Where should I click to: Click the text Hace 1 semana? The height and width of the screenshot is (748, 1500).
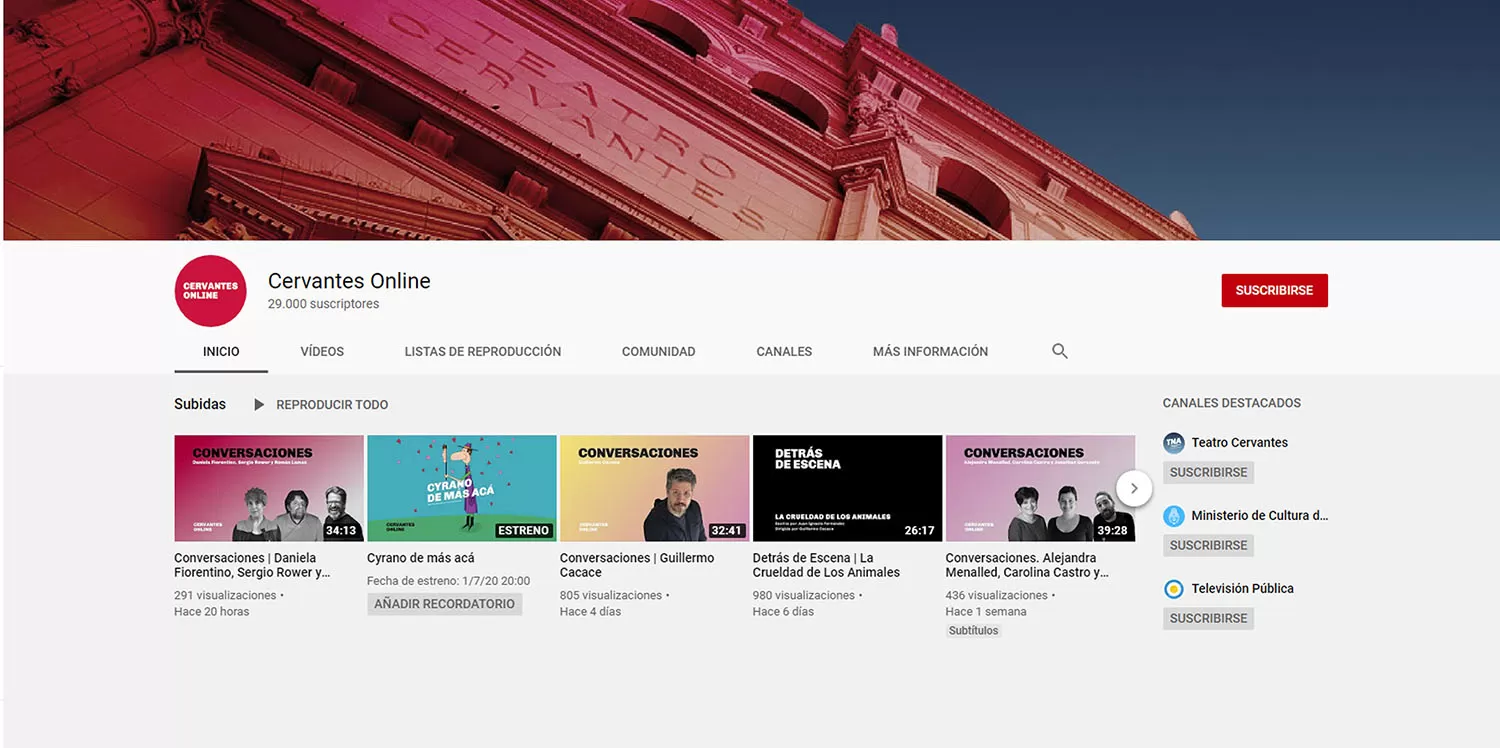(x=986, y=612)
